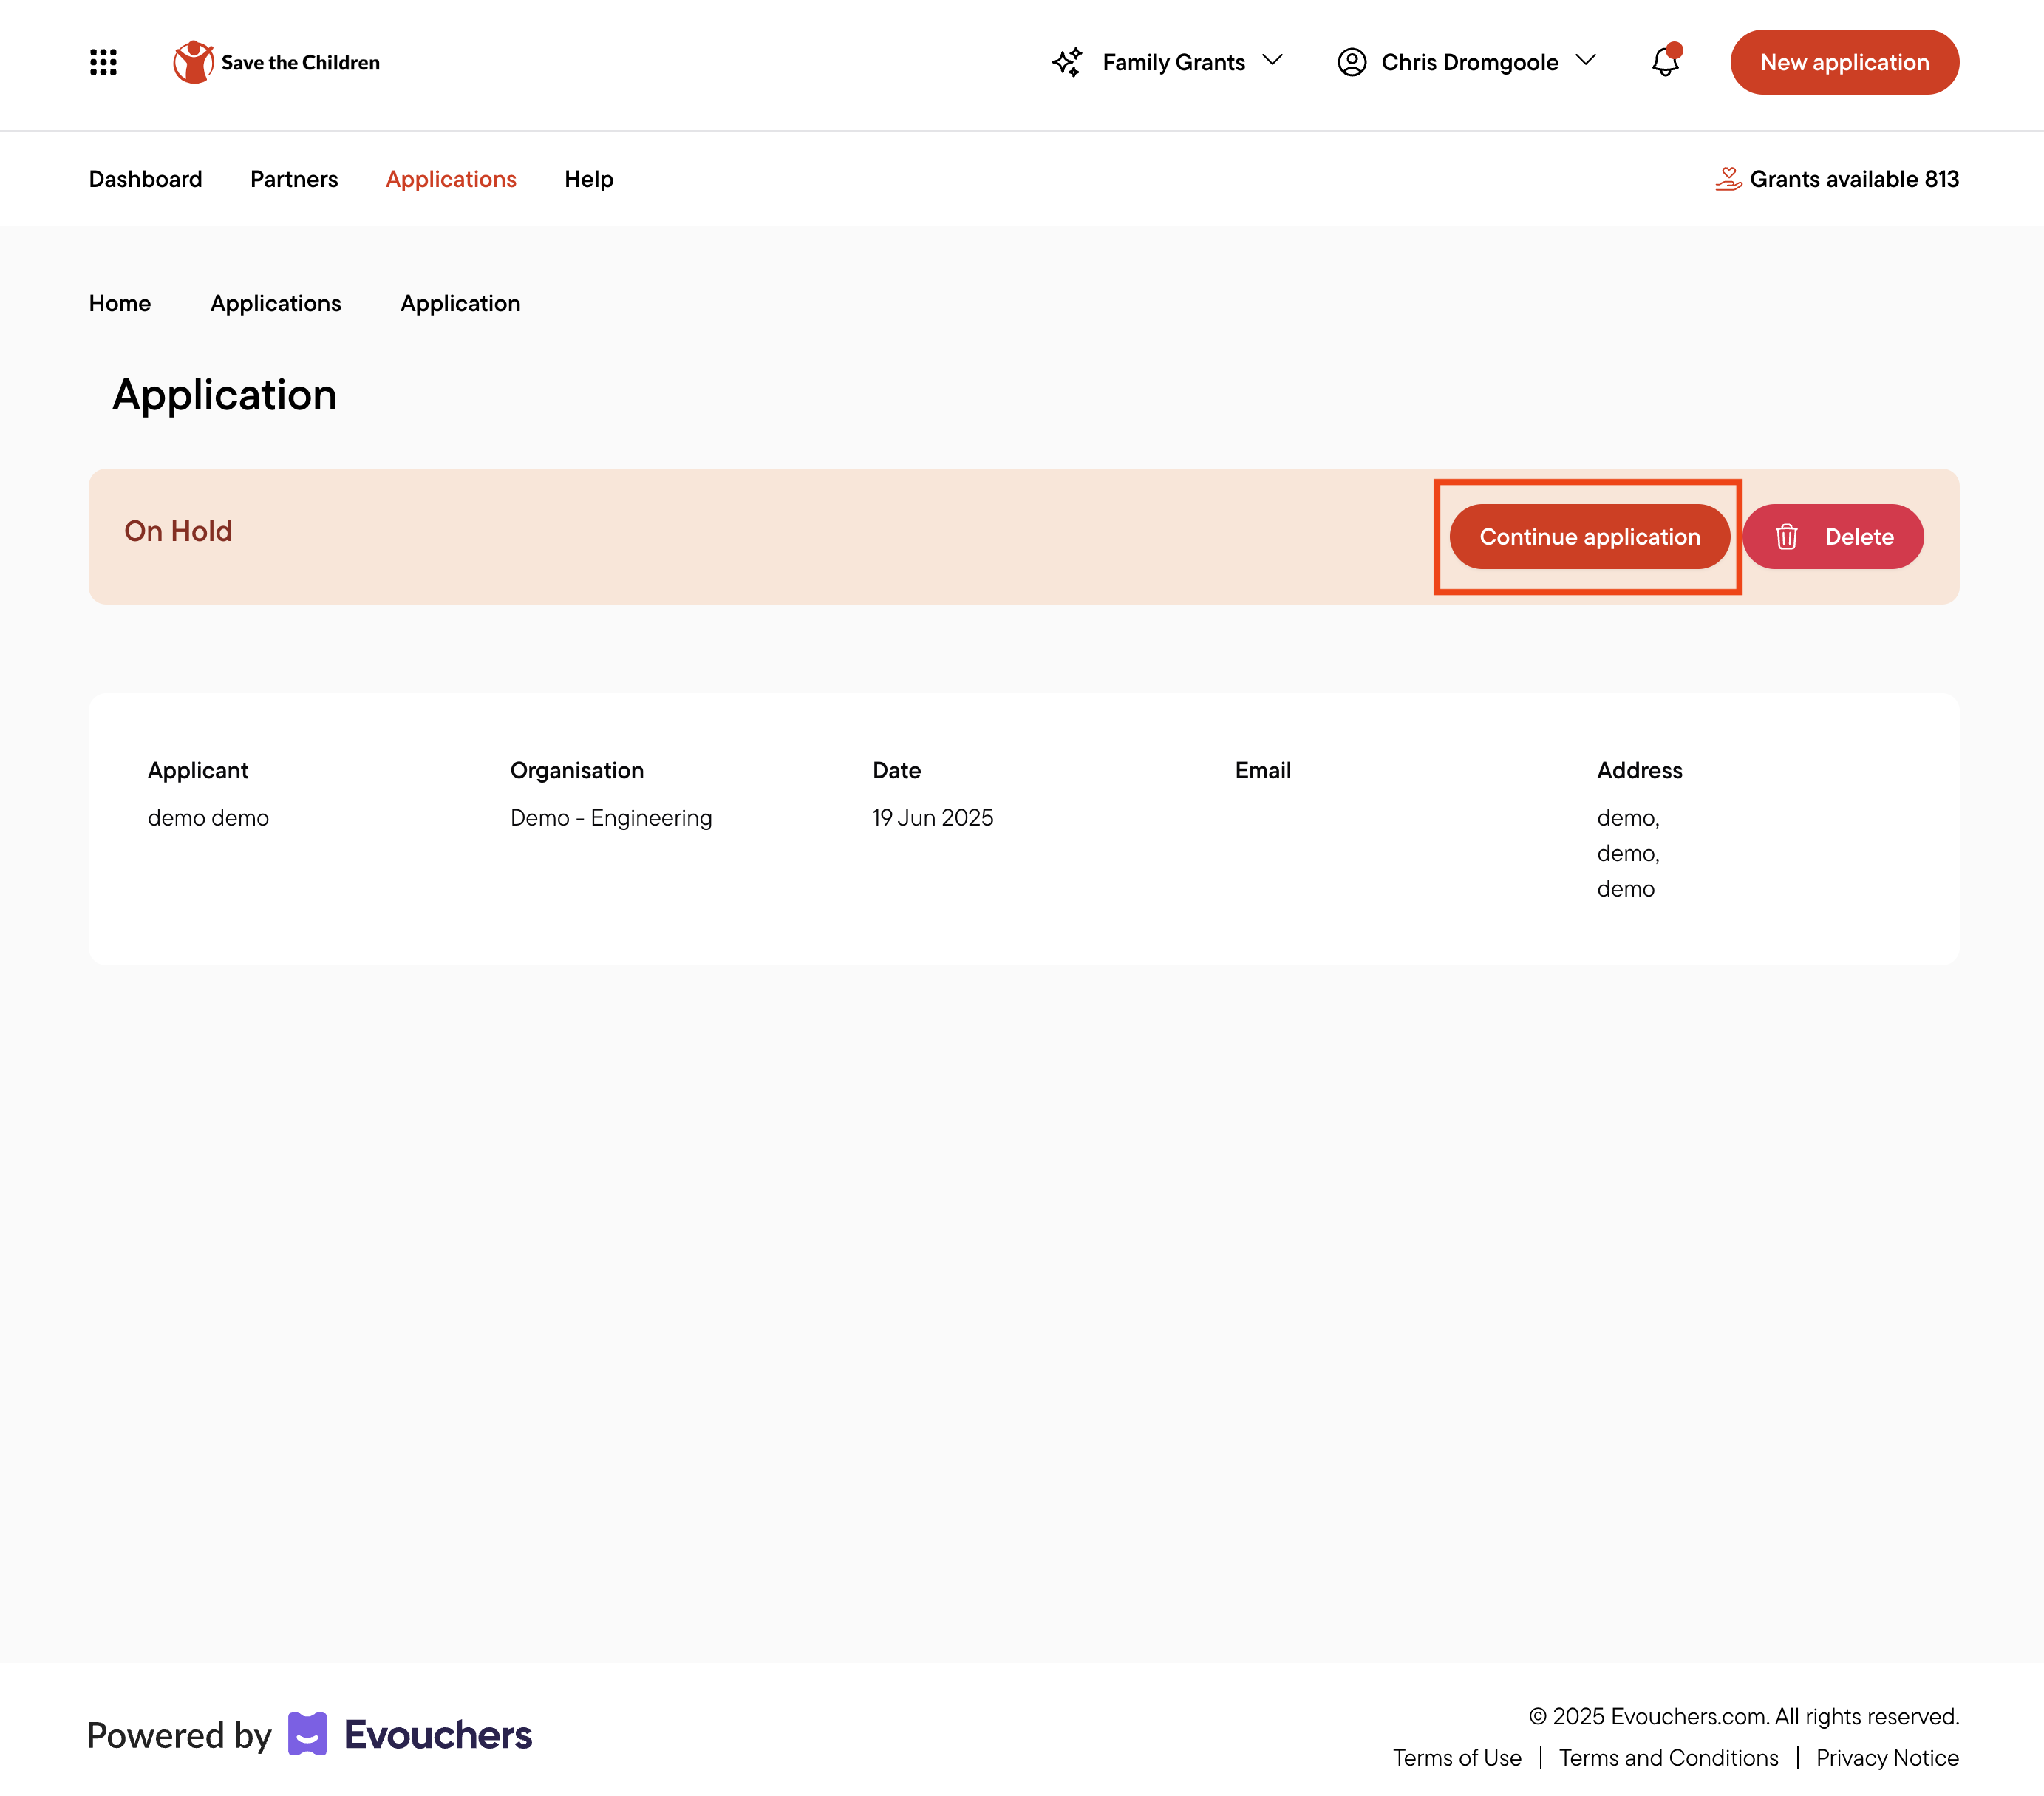
Task: Click the Address column header
Action: click(1639, 770)
